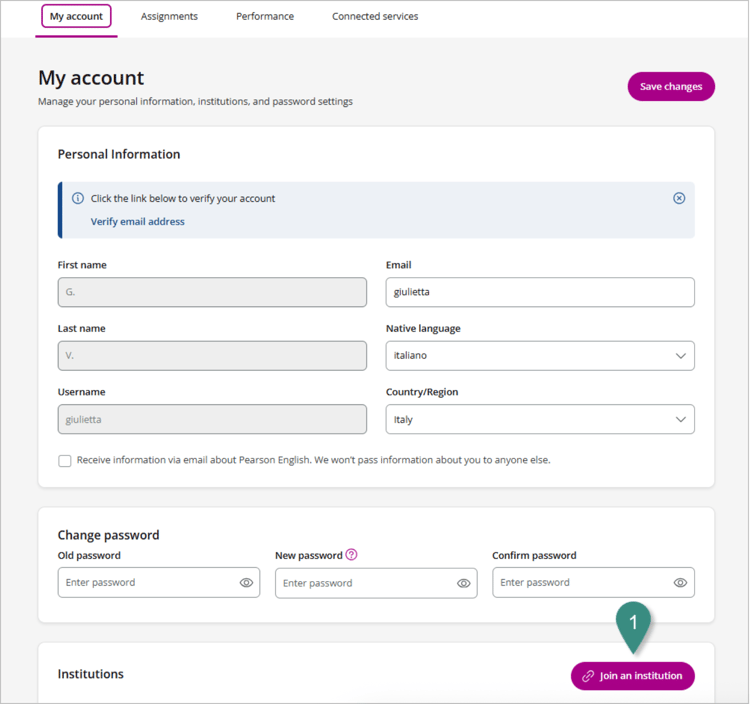Show the Old password text

pos(246,583)
